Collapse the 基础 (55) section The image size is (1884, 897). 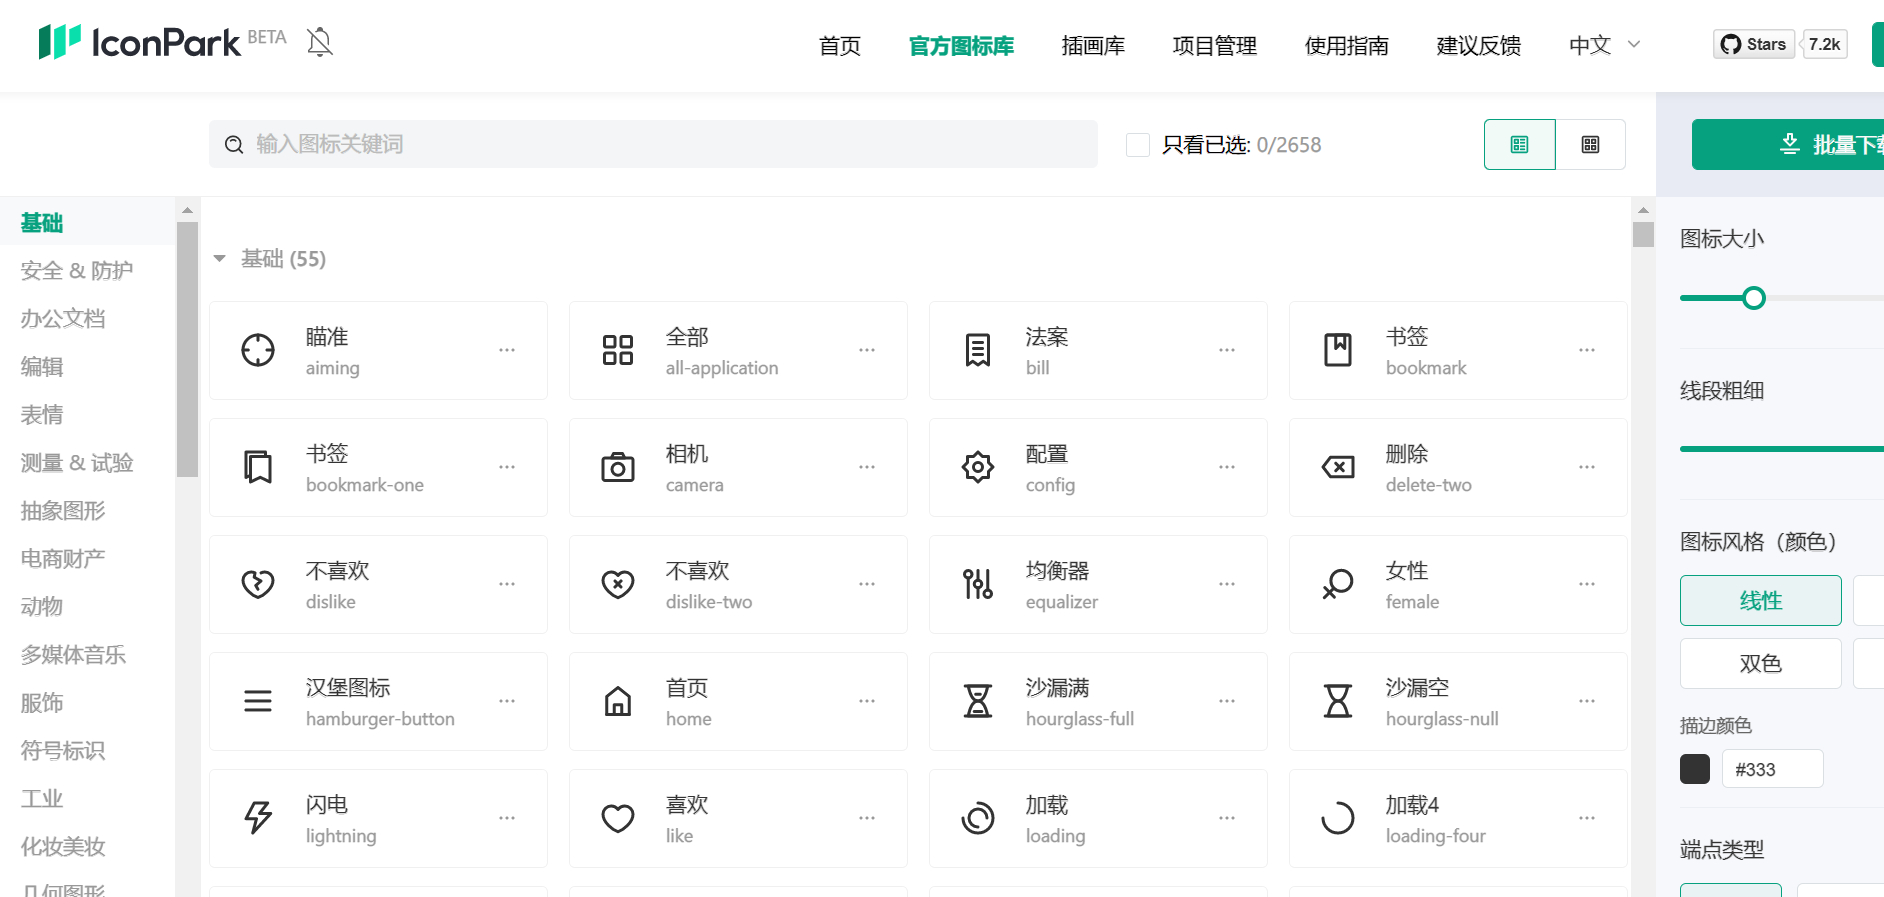point(220,259)
